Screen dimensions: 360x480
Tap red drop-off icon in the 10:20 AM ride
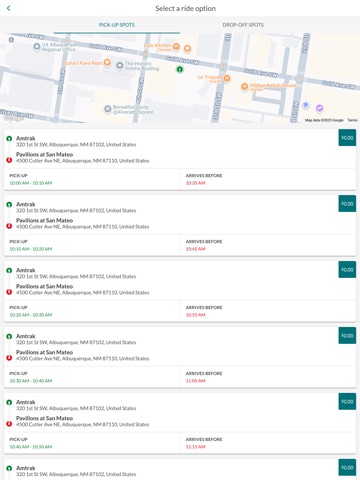(x=9, y=292)
